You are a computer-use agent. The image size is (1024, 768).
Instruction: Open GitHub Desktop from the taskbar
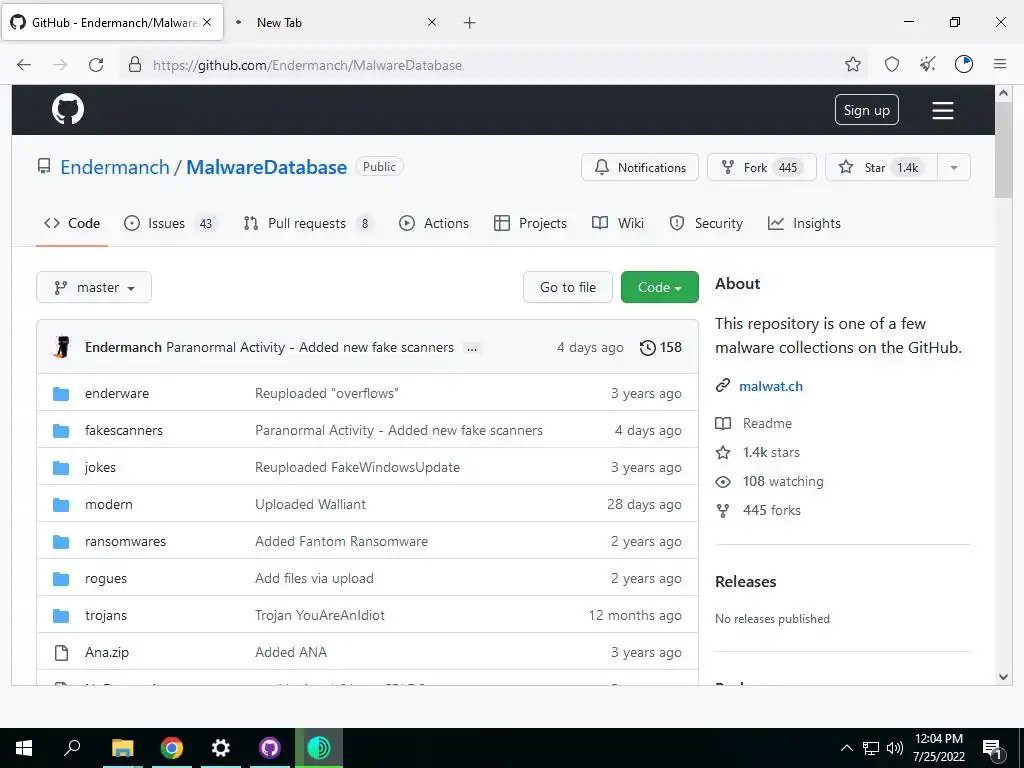coord(269,748)
